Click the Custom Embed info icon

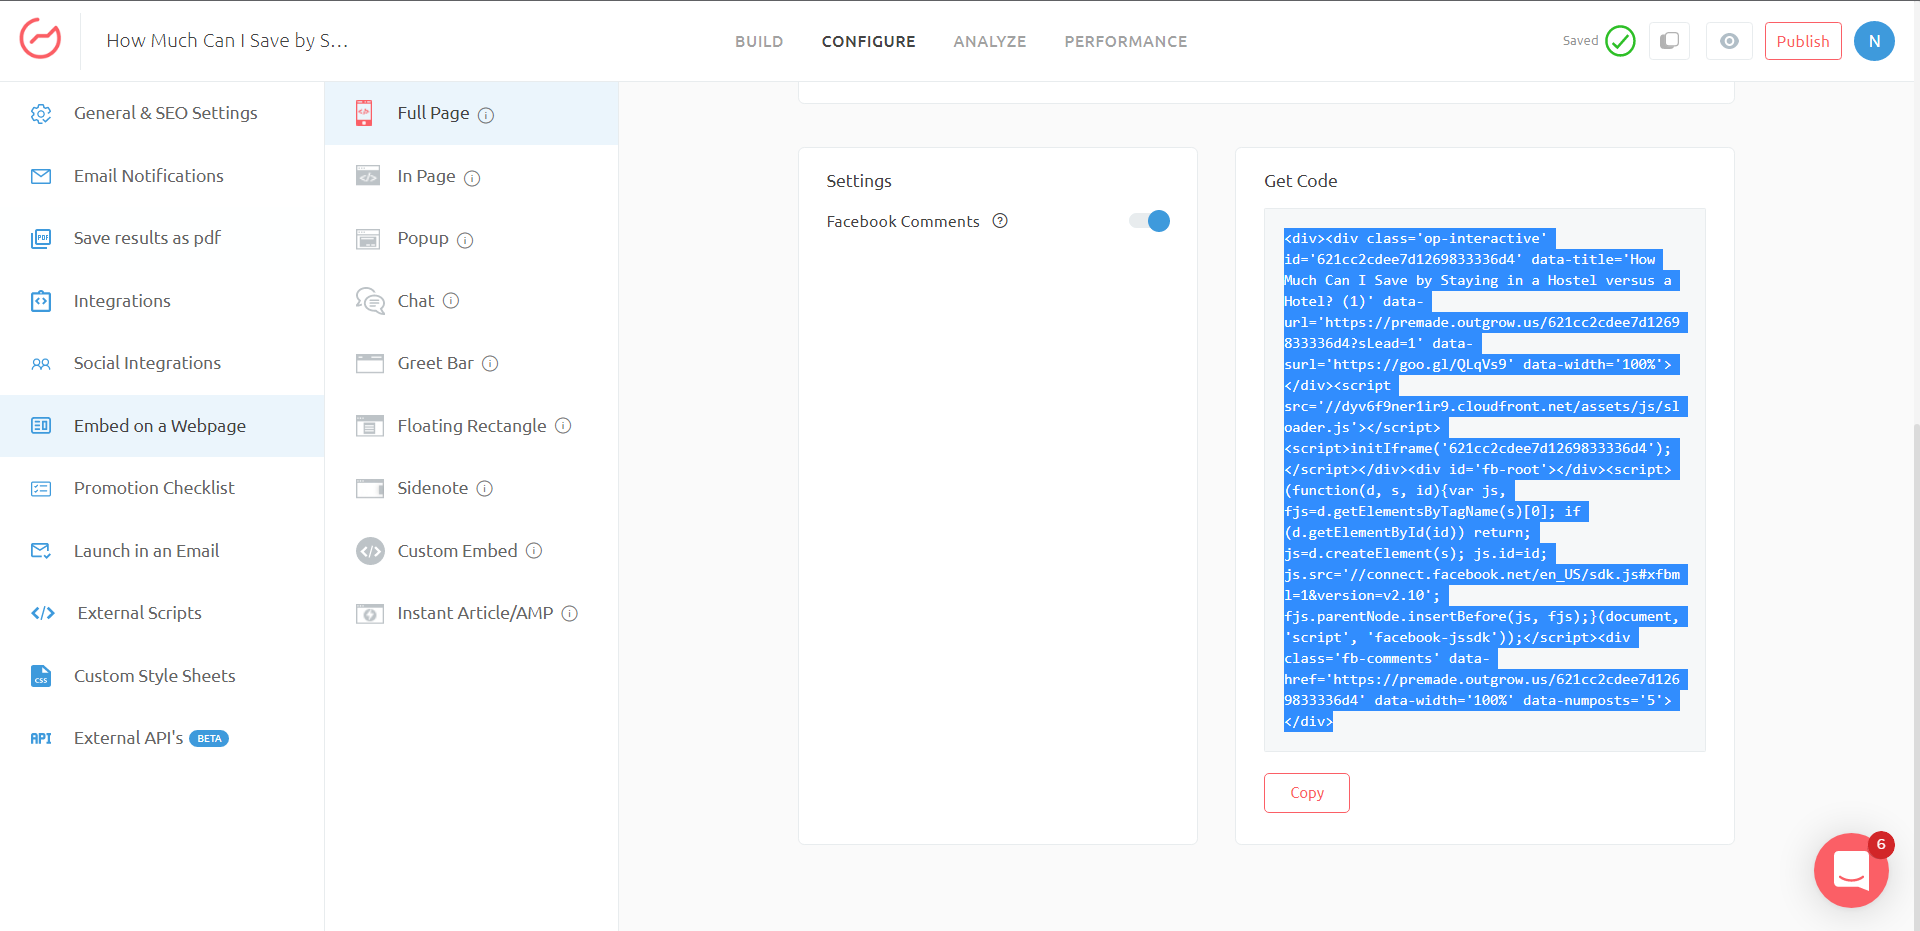pos(534,551)
